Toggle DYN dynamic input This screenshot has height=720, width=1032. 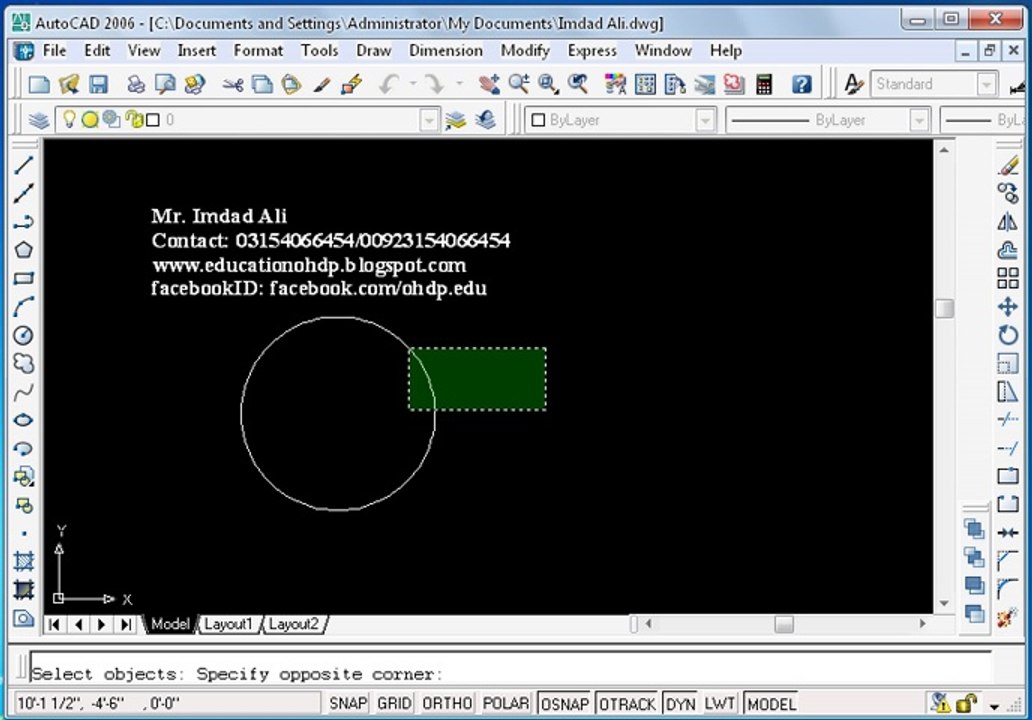coord(681,704)
